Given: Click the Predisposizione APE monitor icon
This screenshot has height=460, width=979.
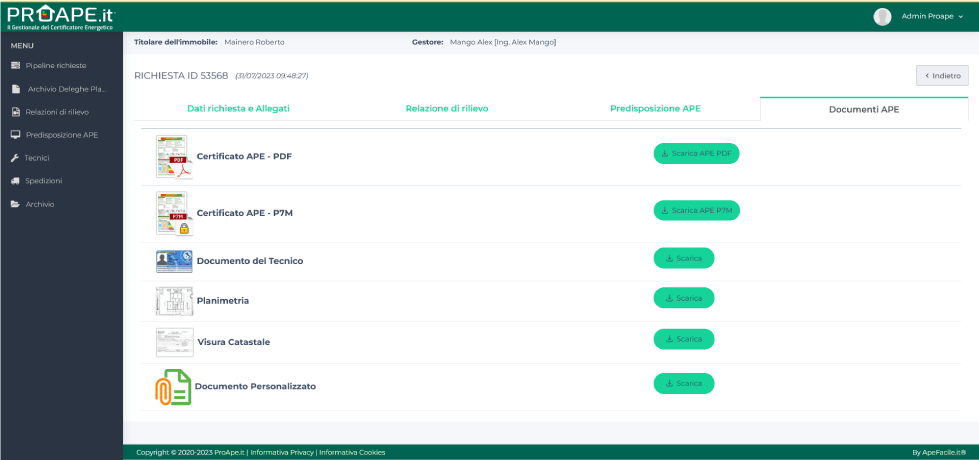Looking at the screenshot, I should coord(15,135).
